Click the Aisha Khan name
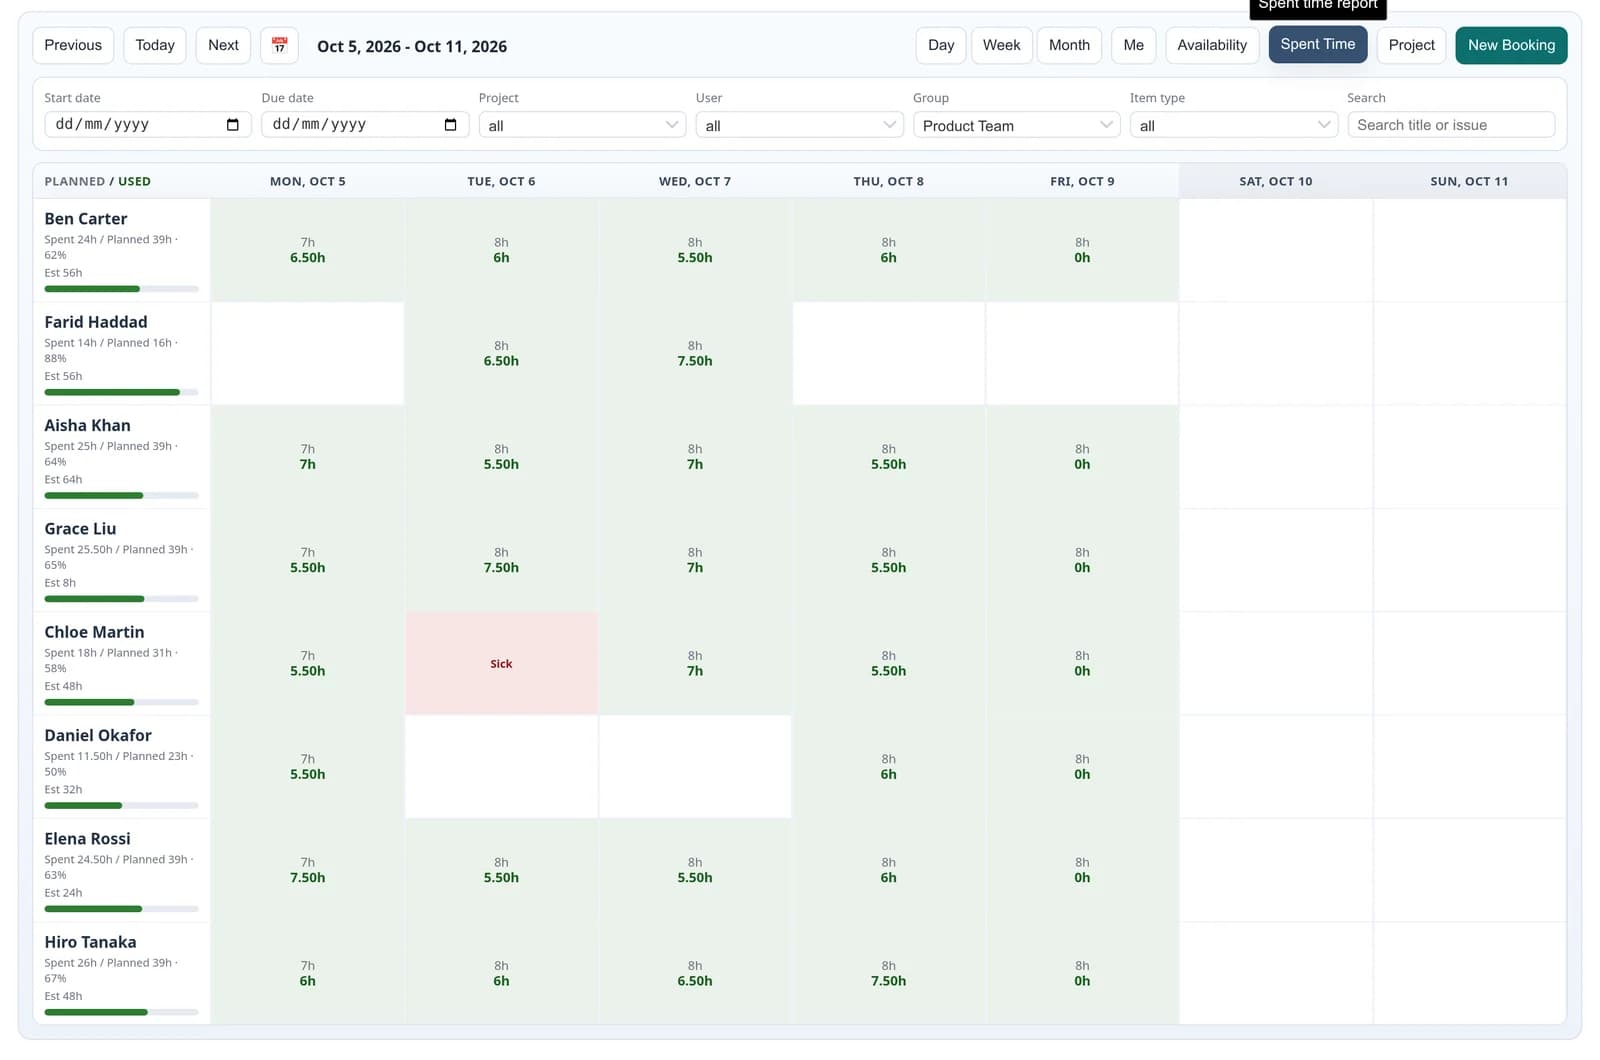The width and height of the screenshot is (1600, 1060). (87, 425)
